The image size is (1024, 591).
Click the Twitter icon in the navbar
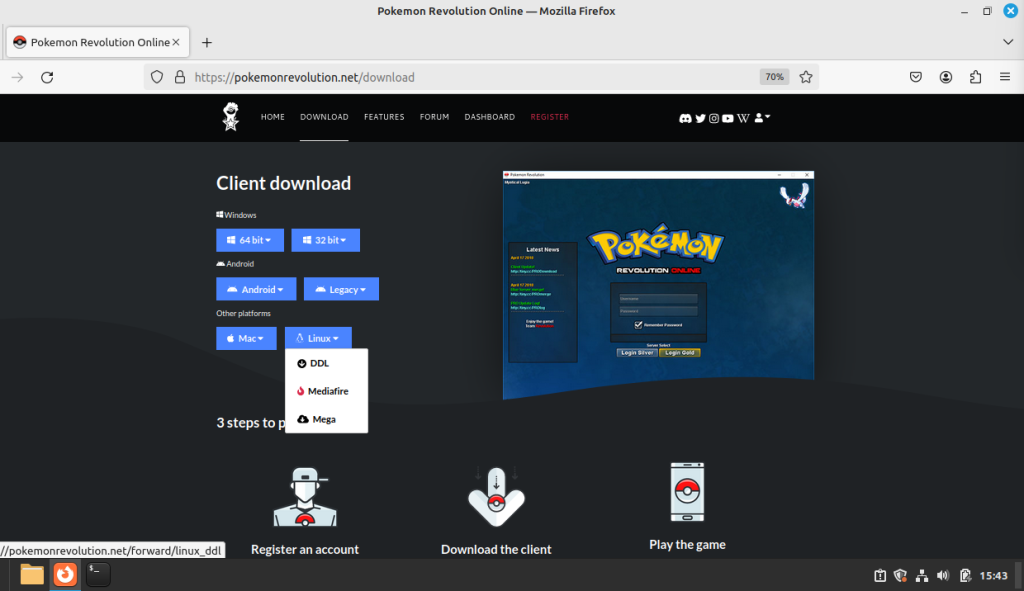700,118
